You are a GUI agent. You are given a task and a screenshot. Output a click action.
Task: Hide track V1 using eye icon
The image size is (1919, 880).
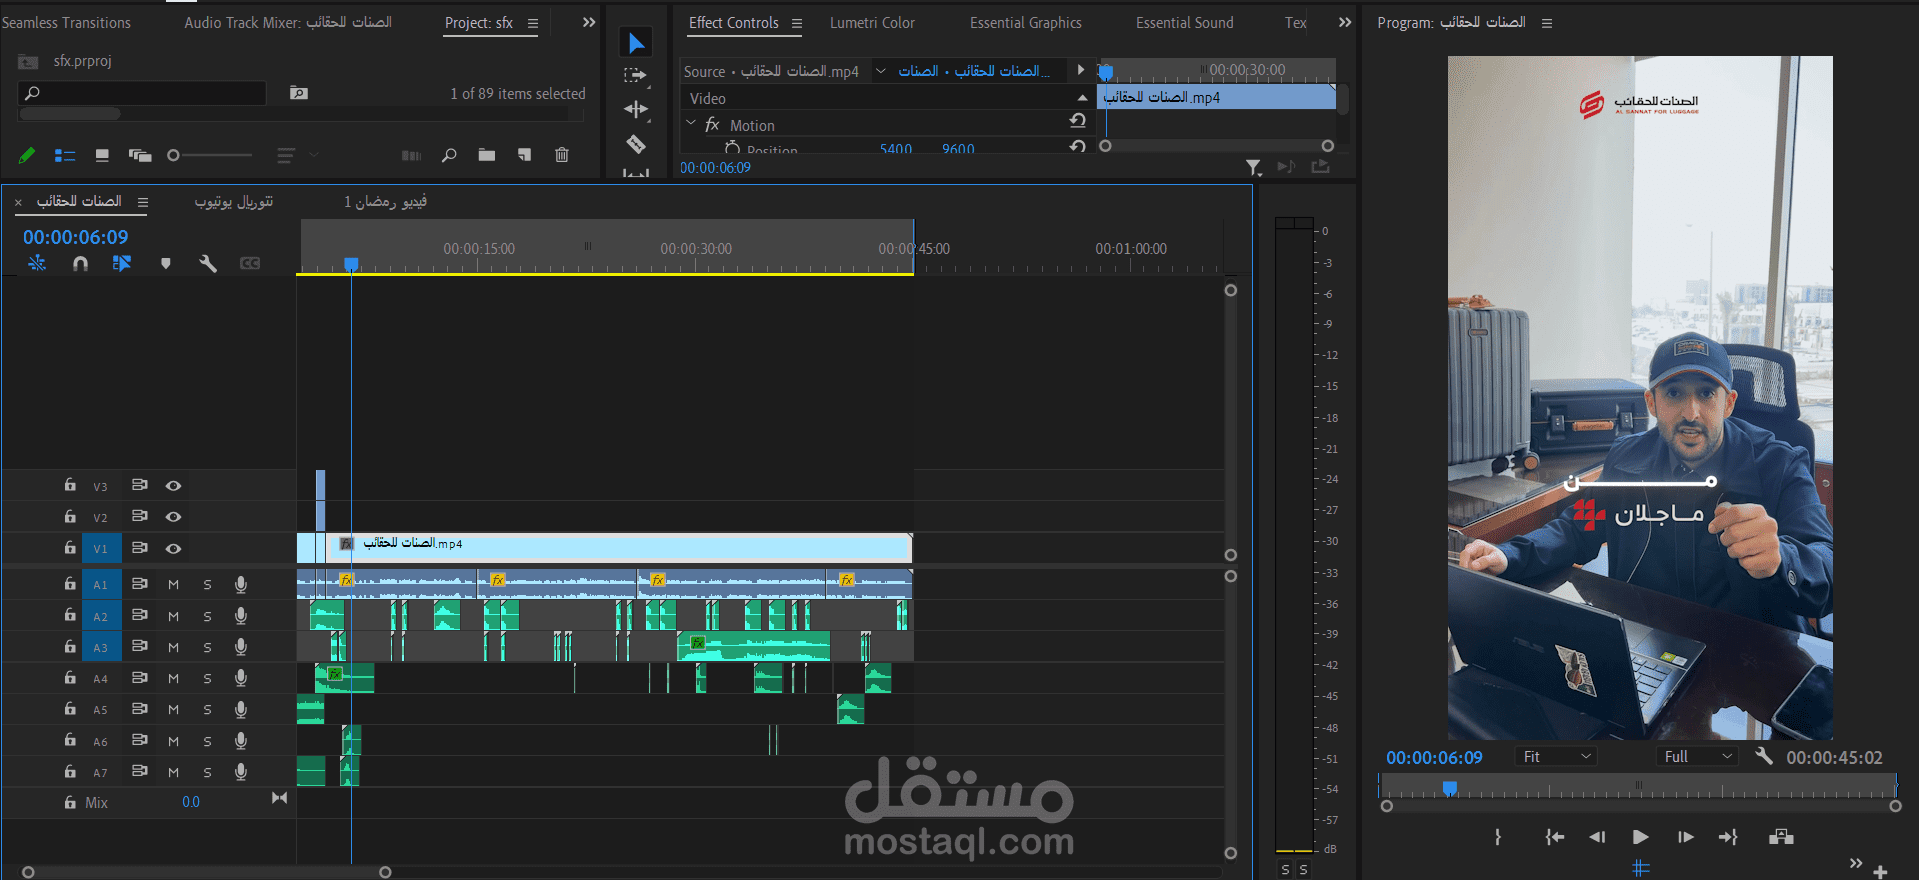pos(173,549)
